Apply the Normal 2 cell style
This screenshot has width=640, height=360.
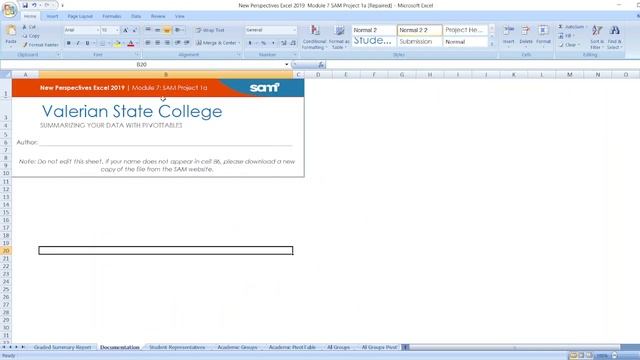pos(374,30)
